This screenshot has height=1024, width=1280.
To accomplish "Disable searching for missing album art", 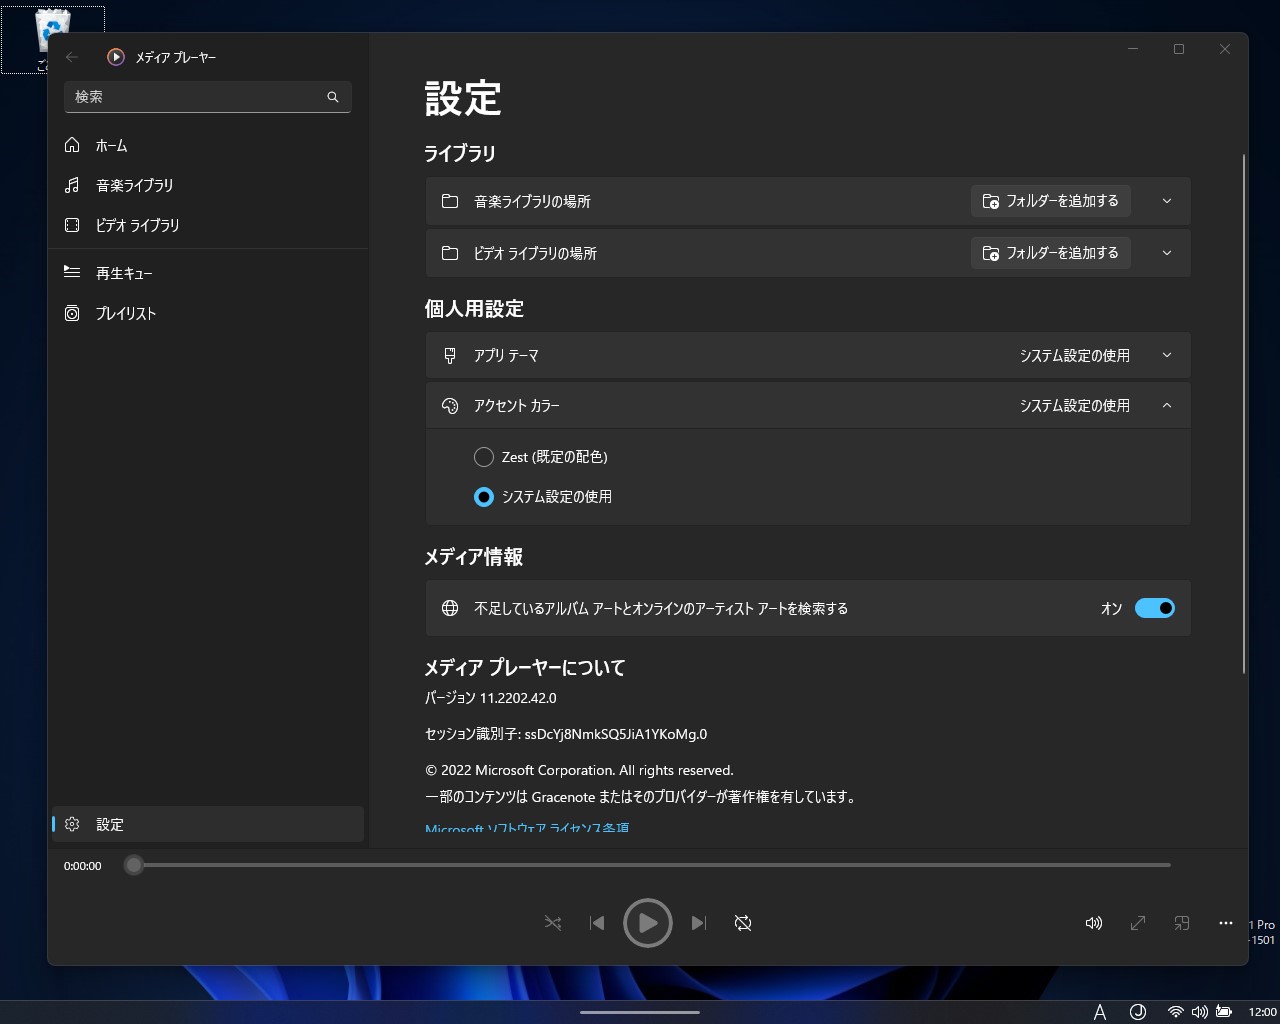I will pyautogui.click(x=1155, y=608).
